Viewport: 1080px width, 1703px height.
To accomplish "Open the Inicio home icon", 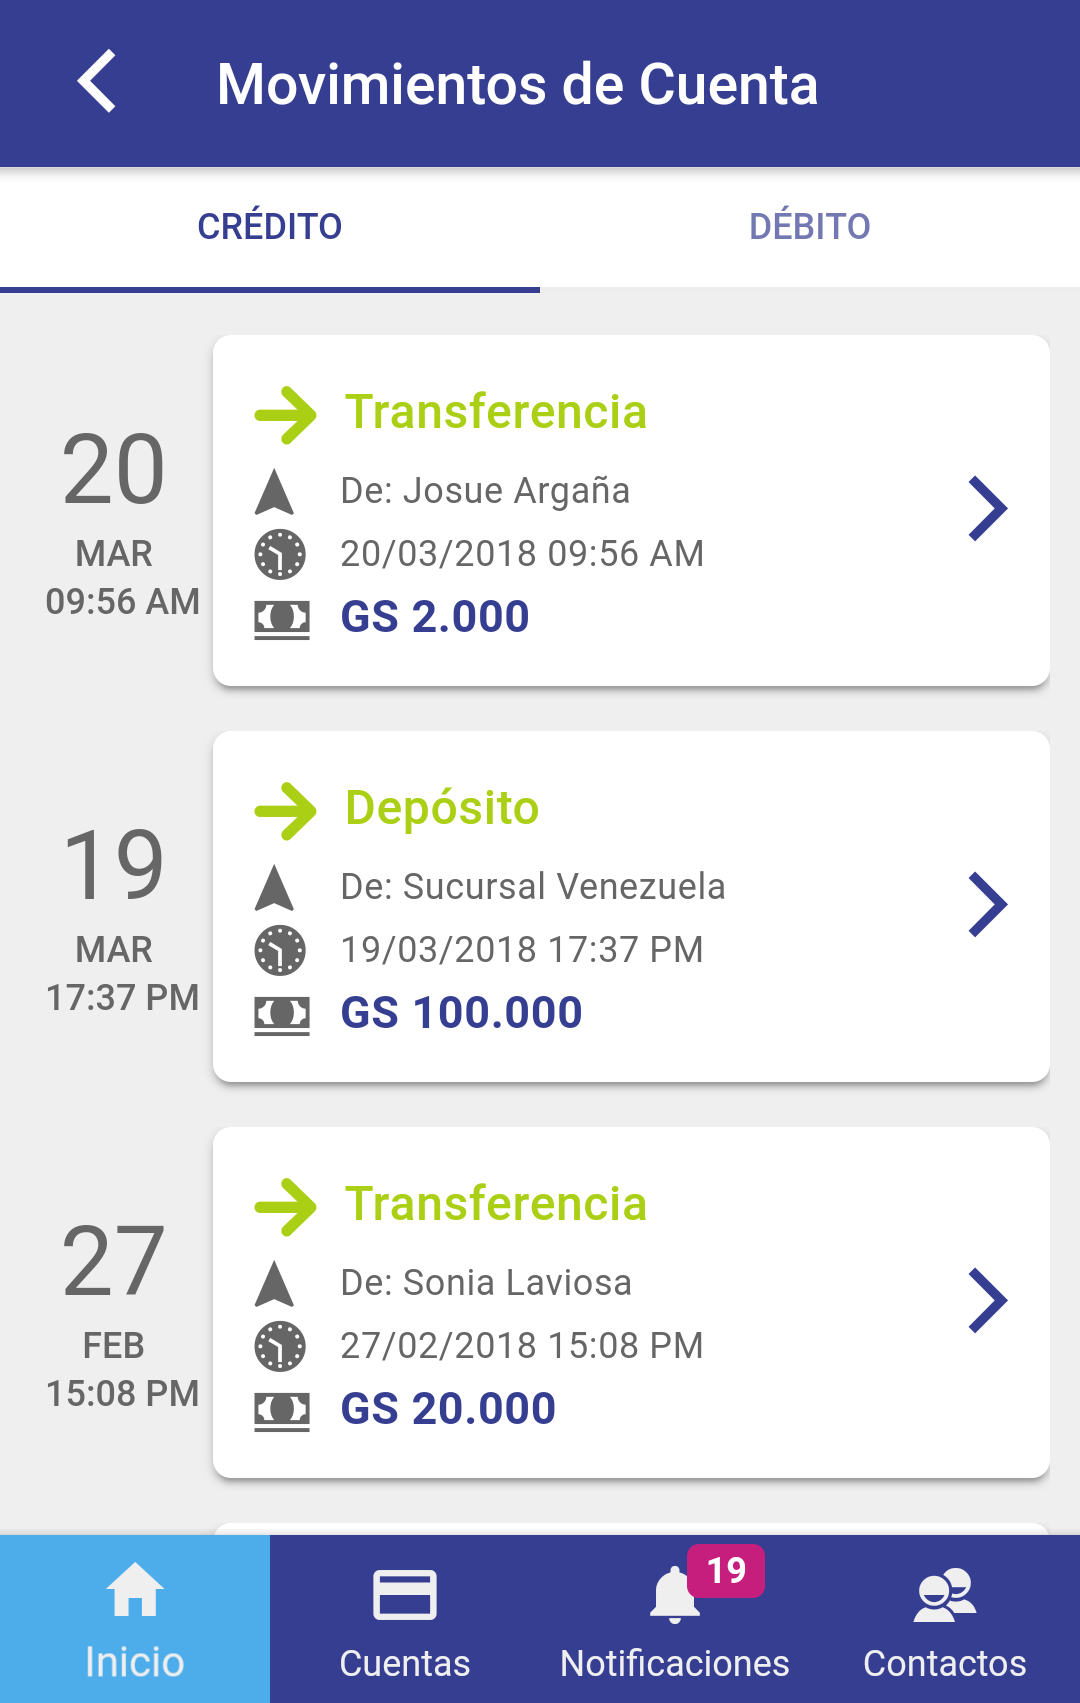I will [x=135, y=1589].
